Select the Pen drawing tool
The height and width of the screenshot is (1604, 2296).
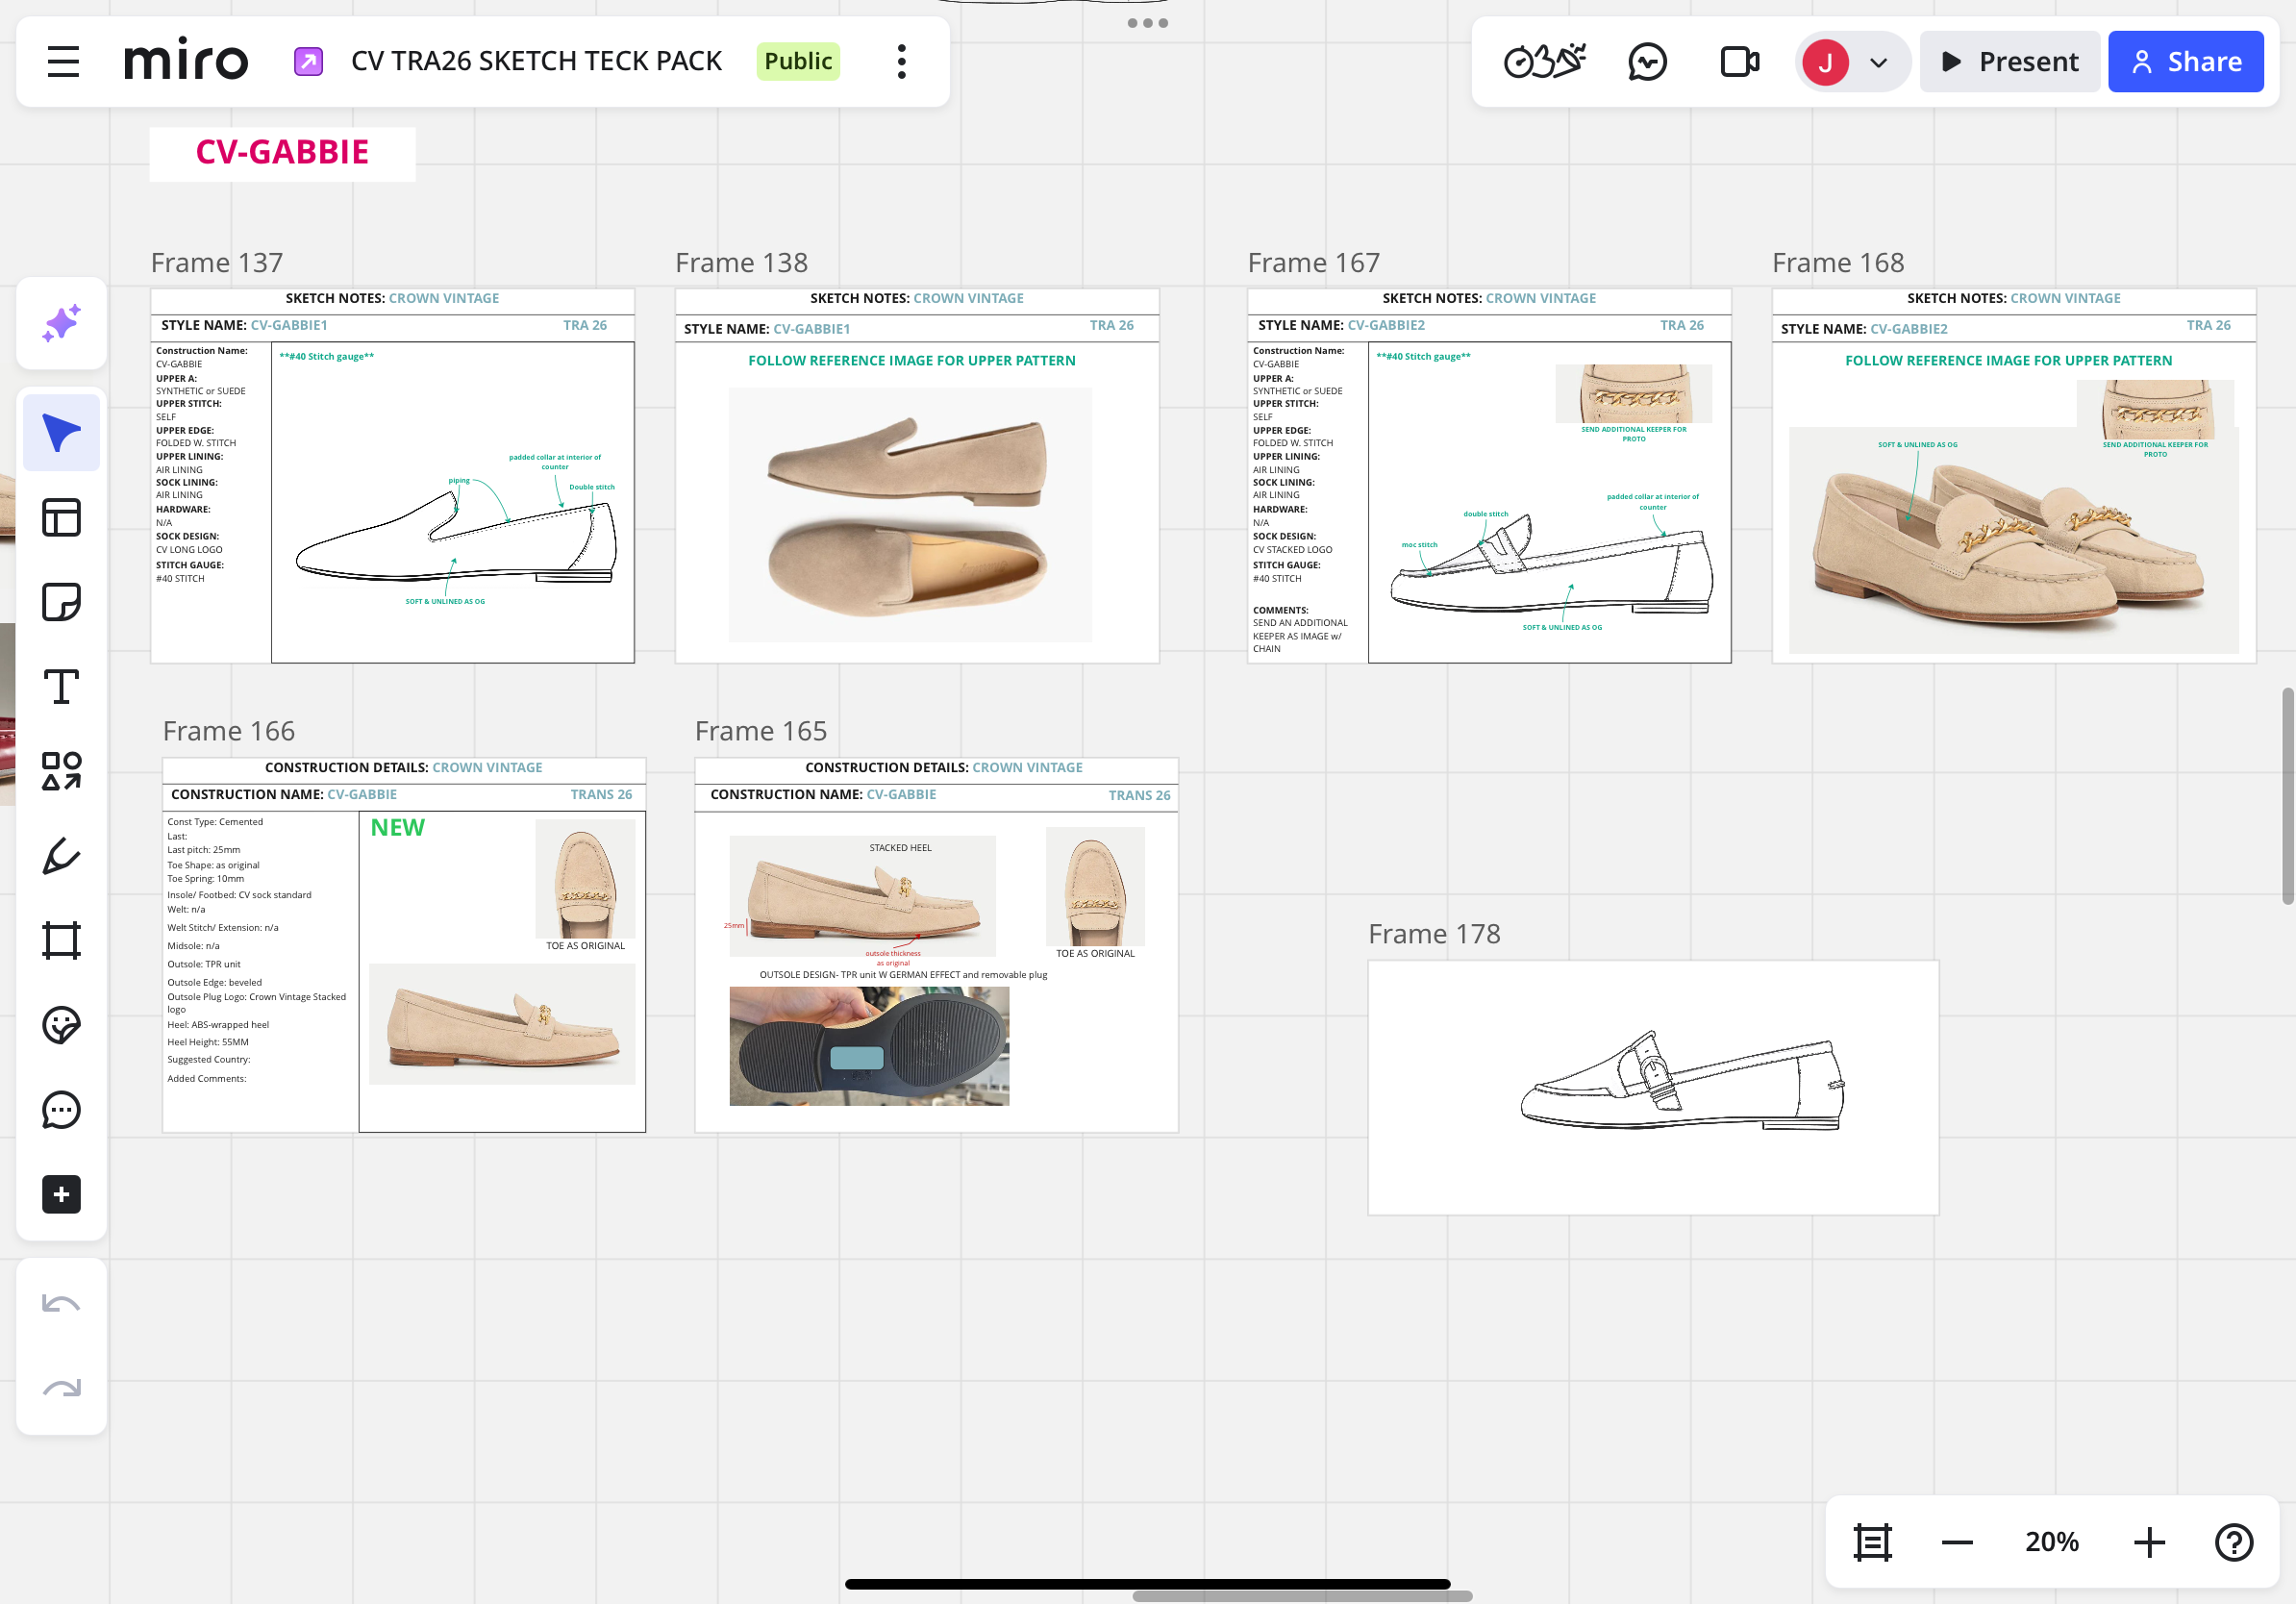tap(61, 856)
